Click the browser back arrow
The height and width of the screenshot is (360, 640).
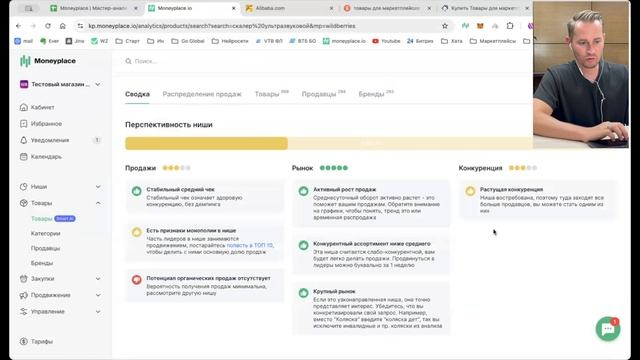tap(19, 26)
